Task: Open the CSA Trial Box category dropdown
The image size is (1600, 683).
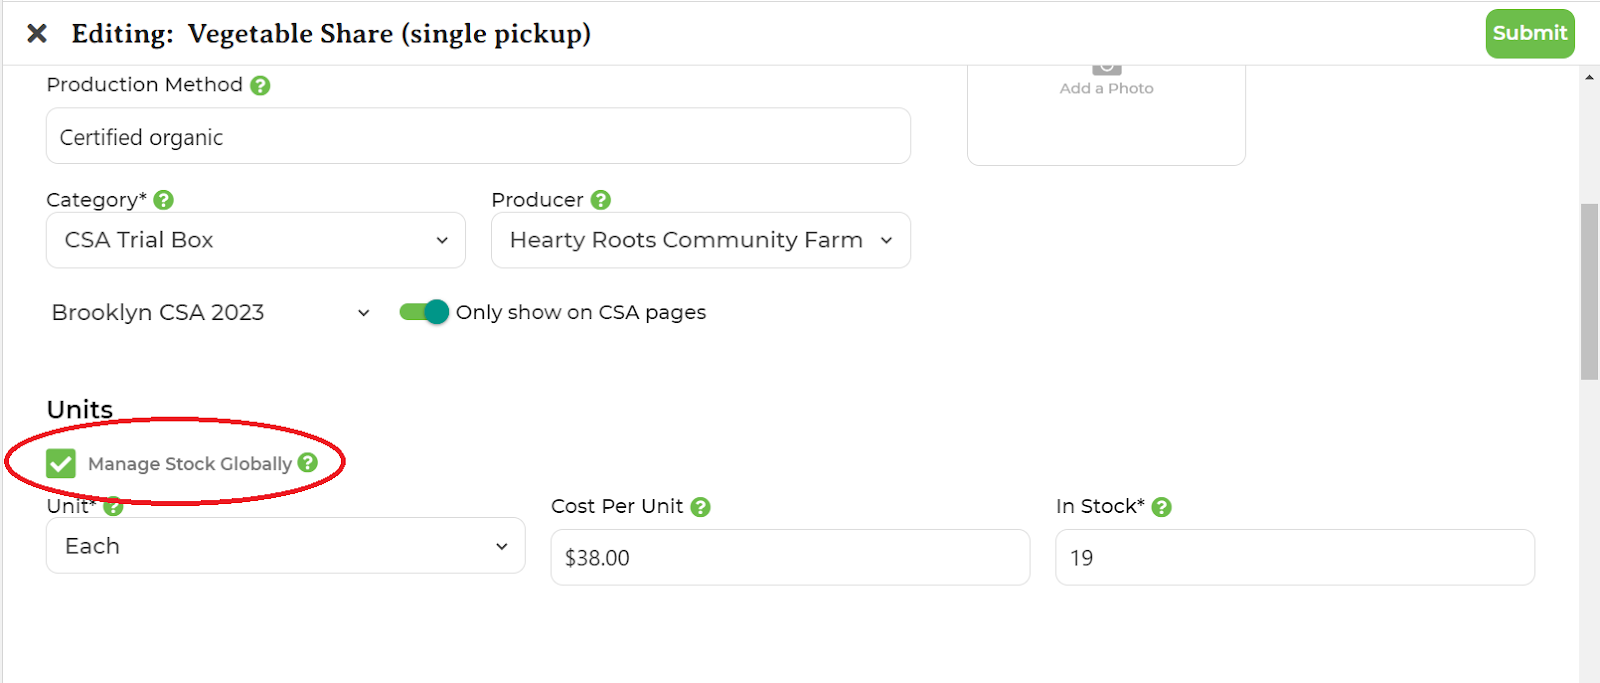Action: 256,240
